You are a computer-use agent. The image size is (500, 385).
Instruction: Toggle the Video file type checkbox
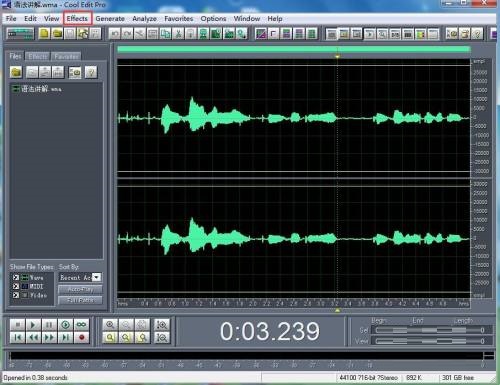click(x=16, y=295)
